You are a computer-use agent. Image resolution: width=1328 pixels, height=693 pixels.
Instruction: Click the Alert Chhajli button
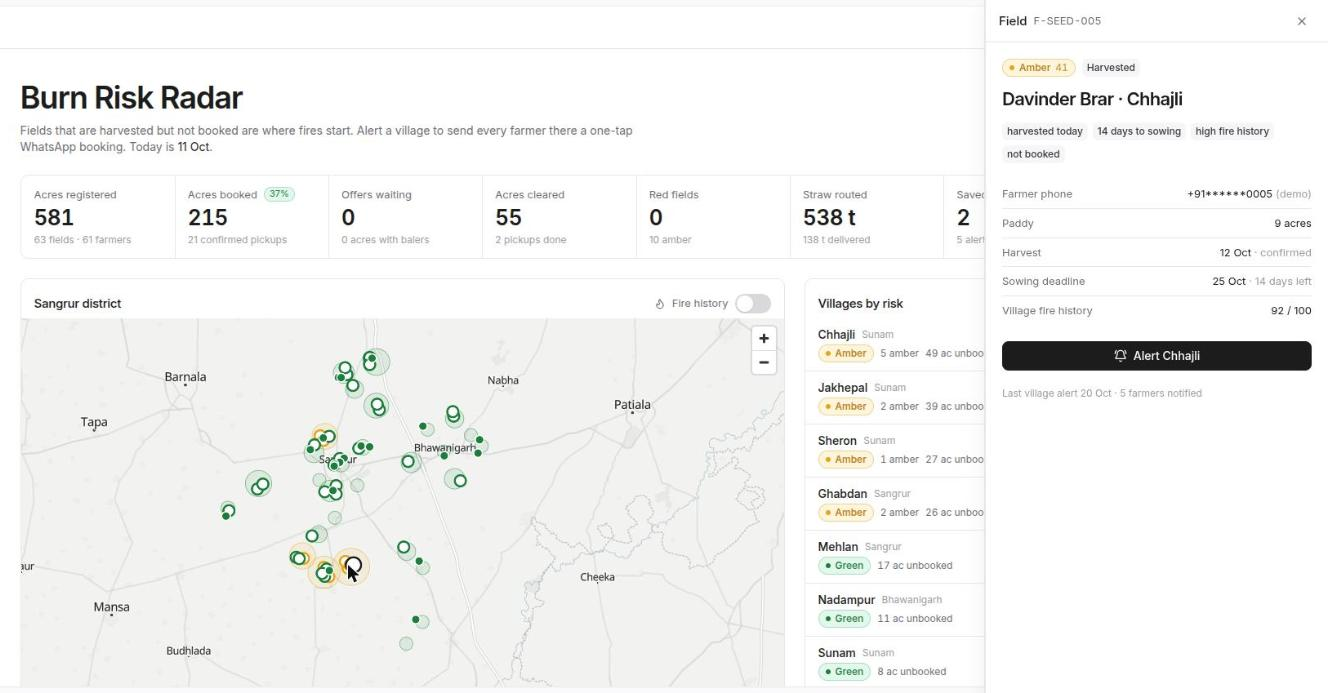[1156, 356]
